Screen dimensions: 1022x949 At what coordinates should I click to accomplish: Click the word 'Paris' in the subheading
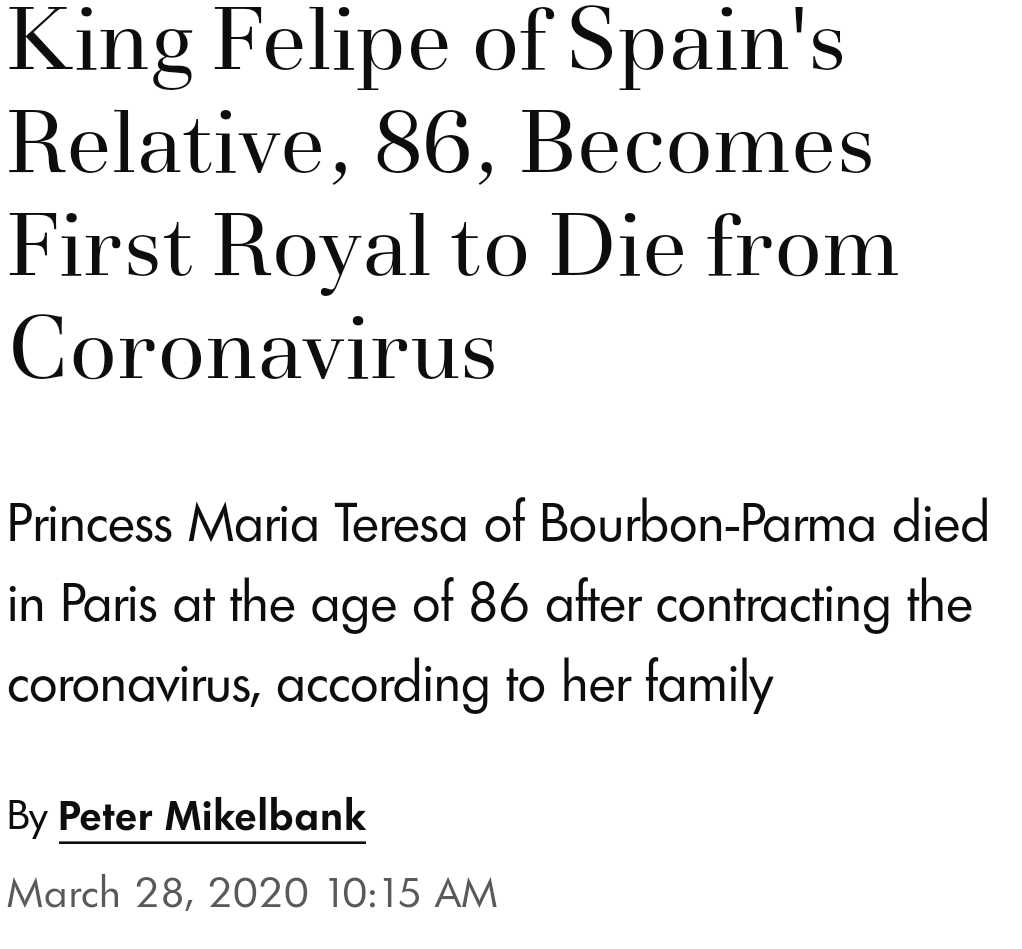[x=109, y=604]
